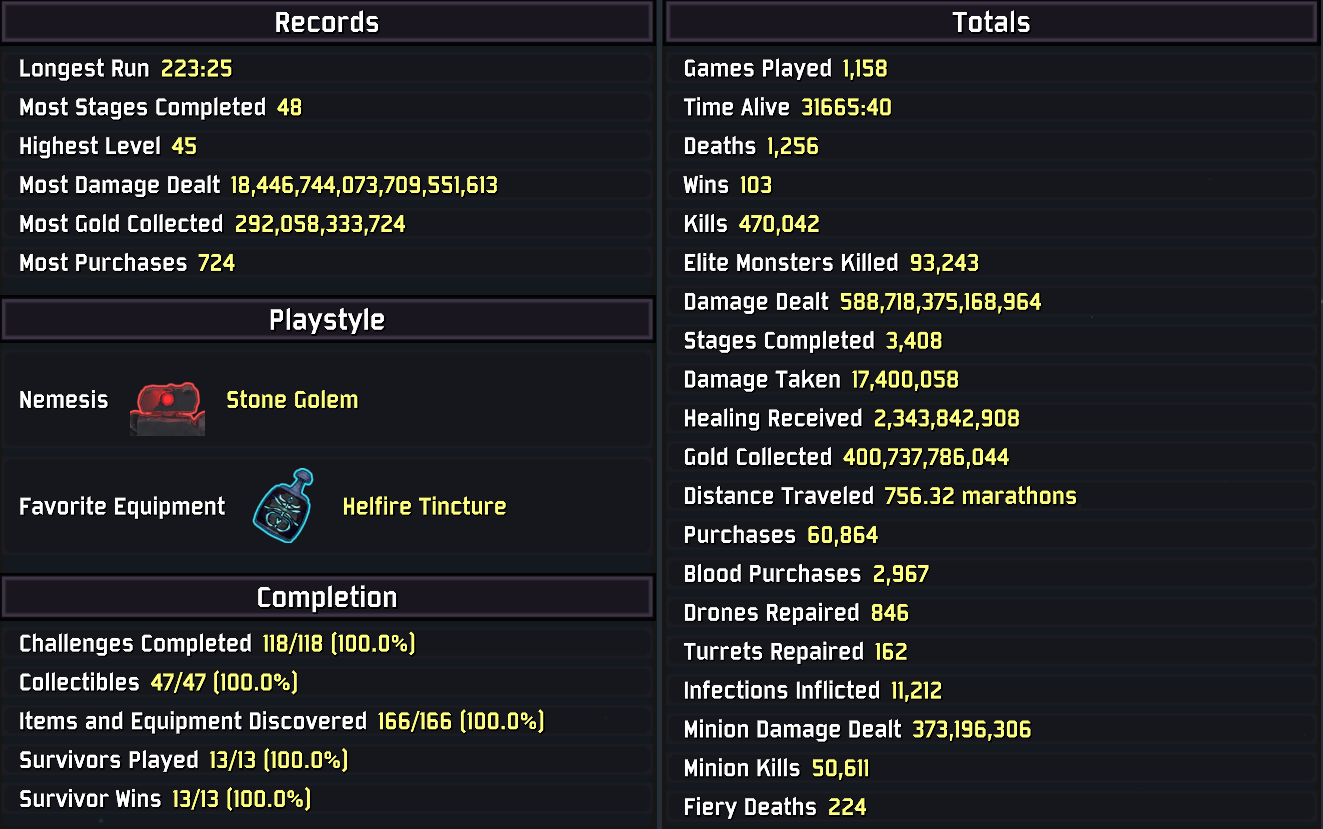Click the Survivor Wins completion row
The image size is (1323, 829).
pos(327,799)
